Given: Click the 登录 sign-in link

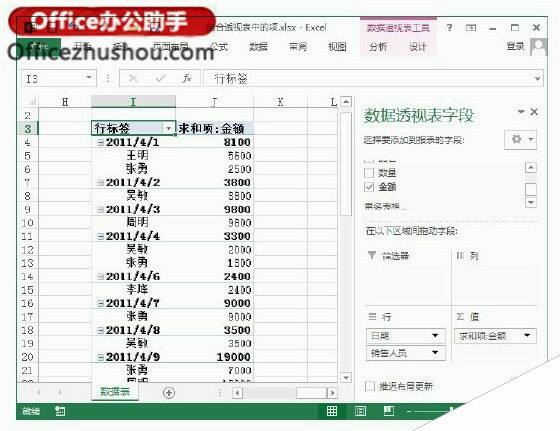Looking at the screenshot, I should 515,46.
